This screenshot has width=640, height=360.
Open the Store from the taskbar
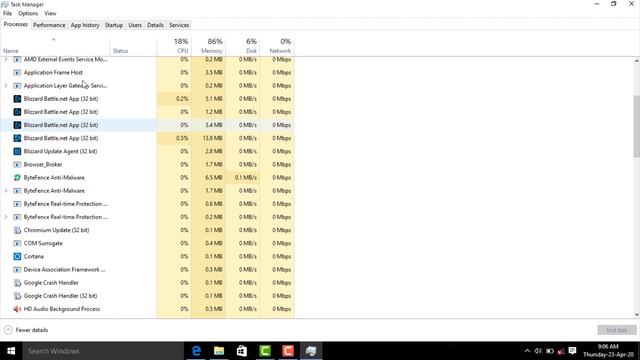(x=242, y=351)
